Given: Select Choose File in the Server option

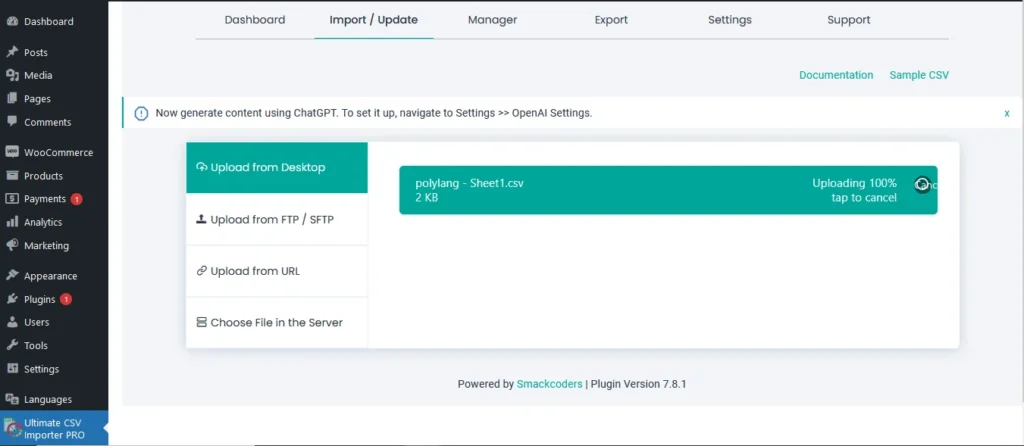Looking at the screenshot, I should [277, 323].
